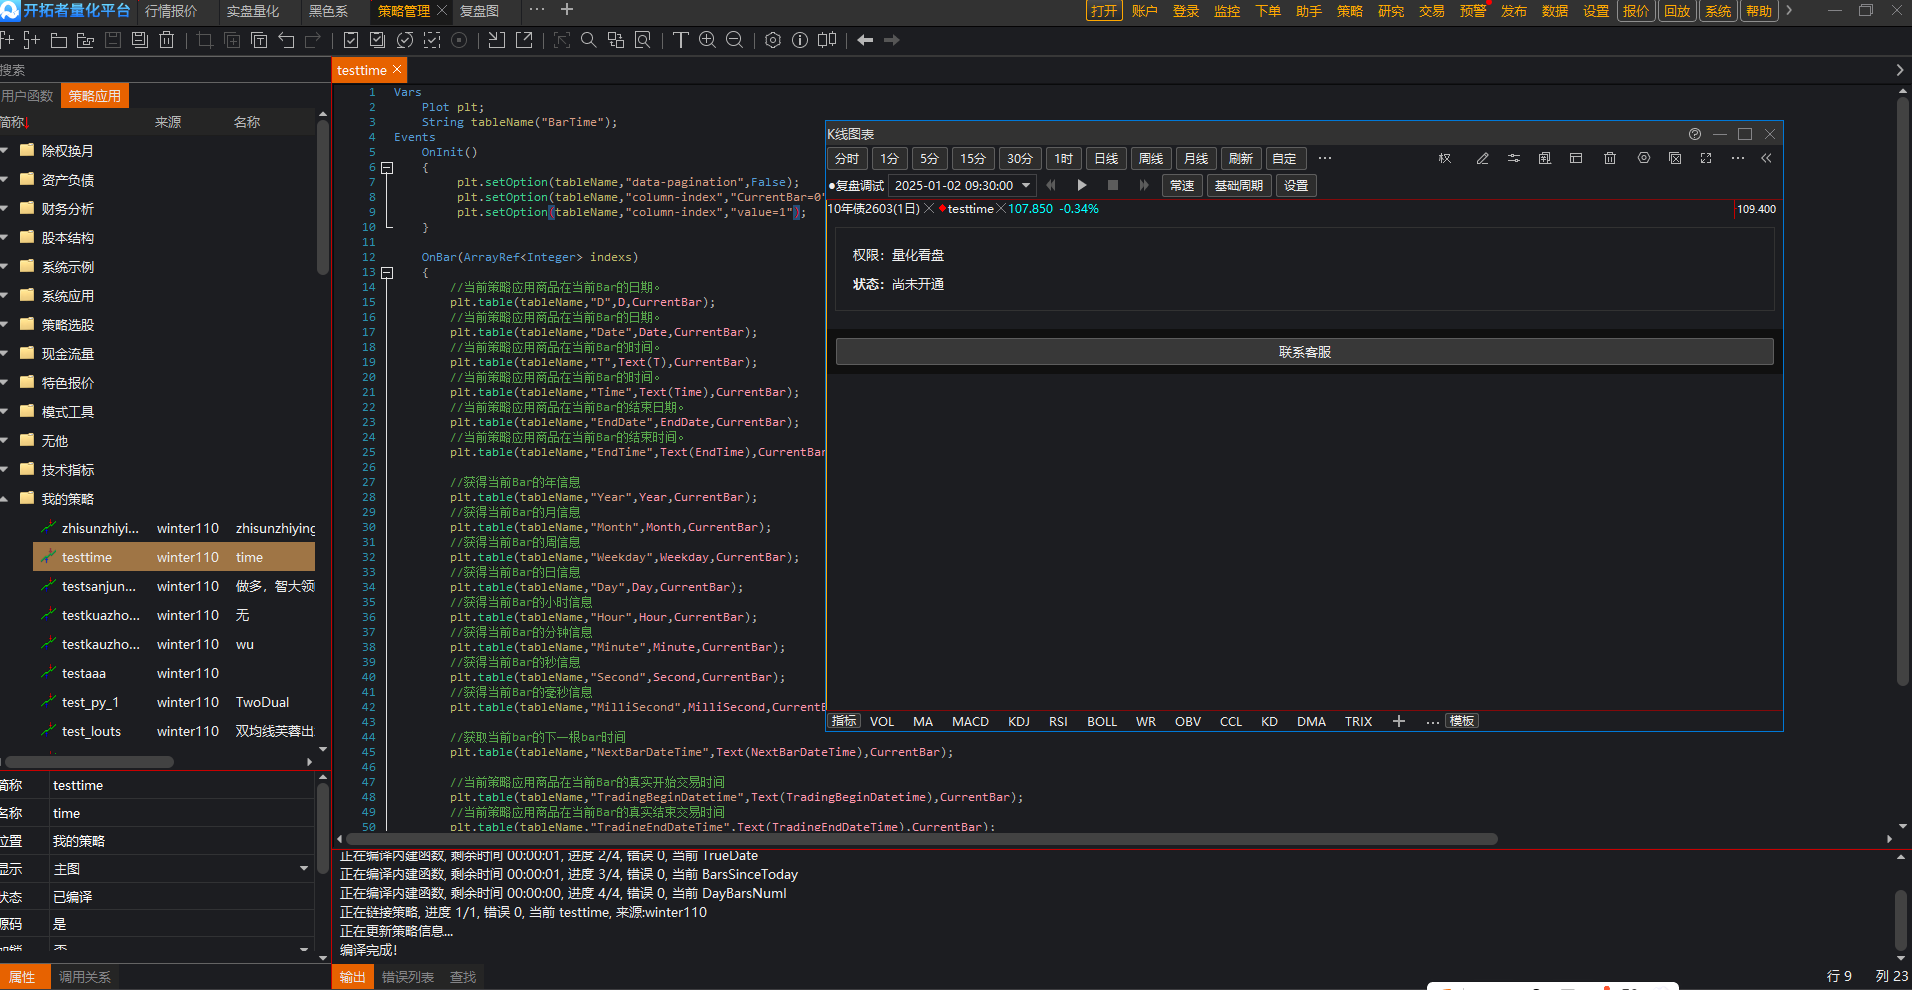The width and height of the screenshot is (1912, 990).
Task: Click the search magnifier icon in toolbar
Action: [x=588, y=40]
